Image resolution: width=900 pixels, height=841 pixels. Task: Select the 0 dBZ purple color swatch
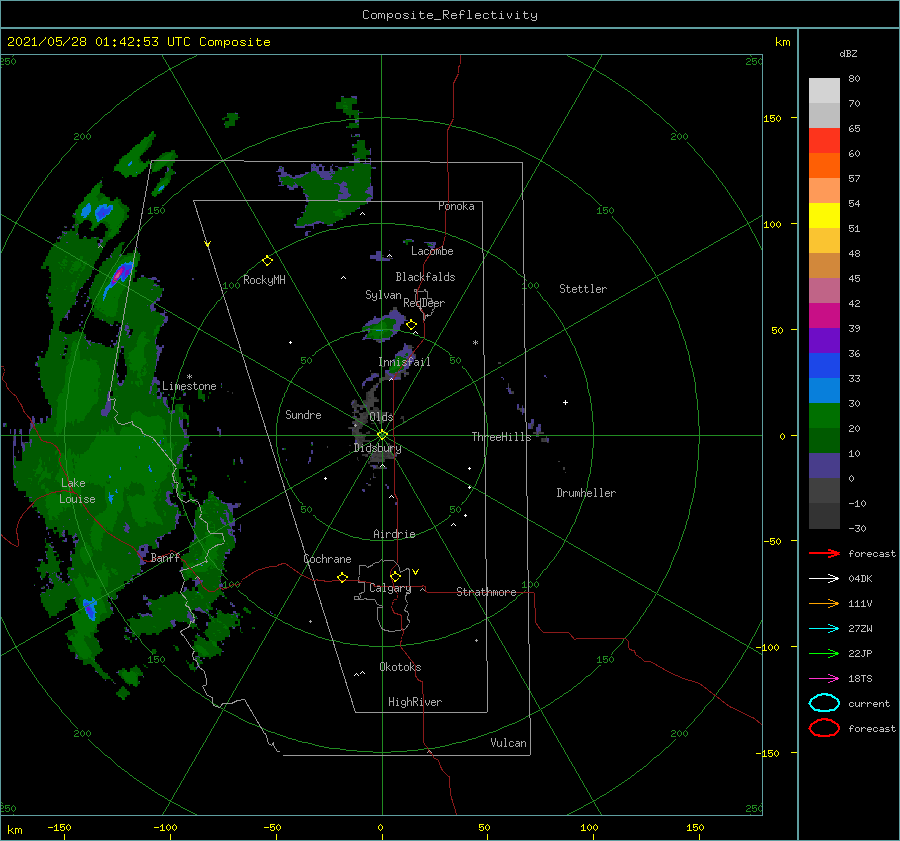[824, 465]
